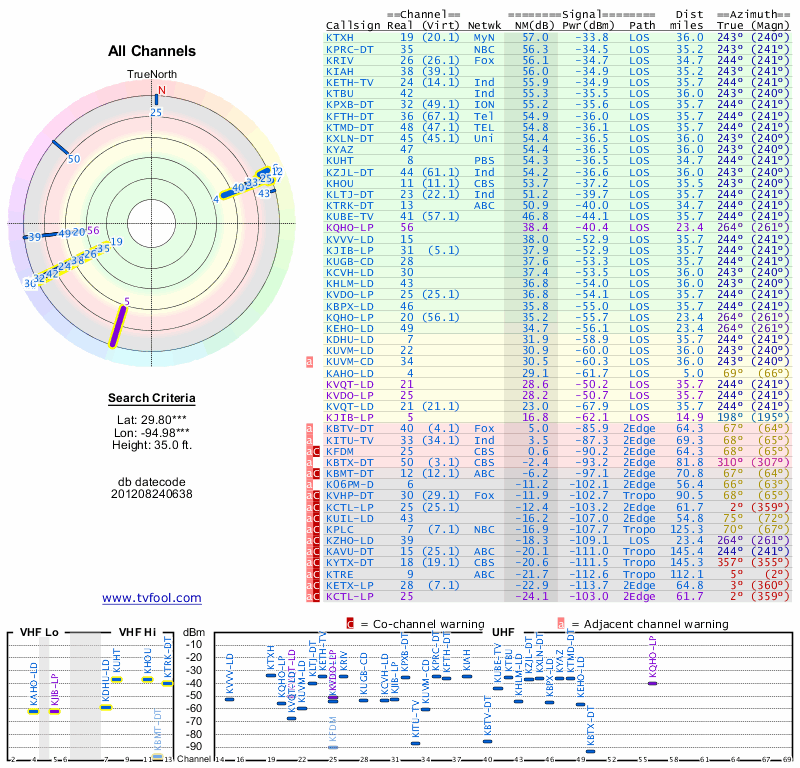800x768 pixels.
Task: Select the KHOU callsign row
Action: (339, 183)
